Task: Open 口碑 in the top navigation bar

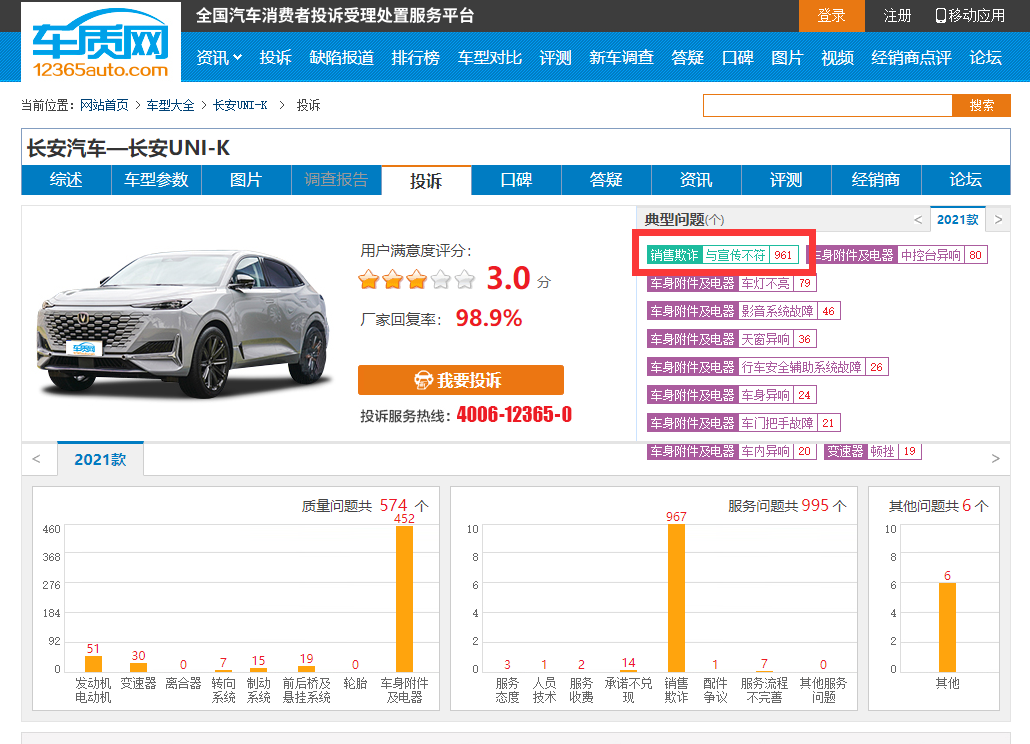Action: [x=738, y=58]
